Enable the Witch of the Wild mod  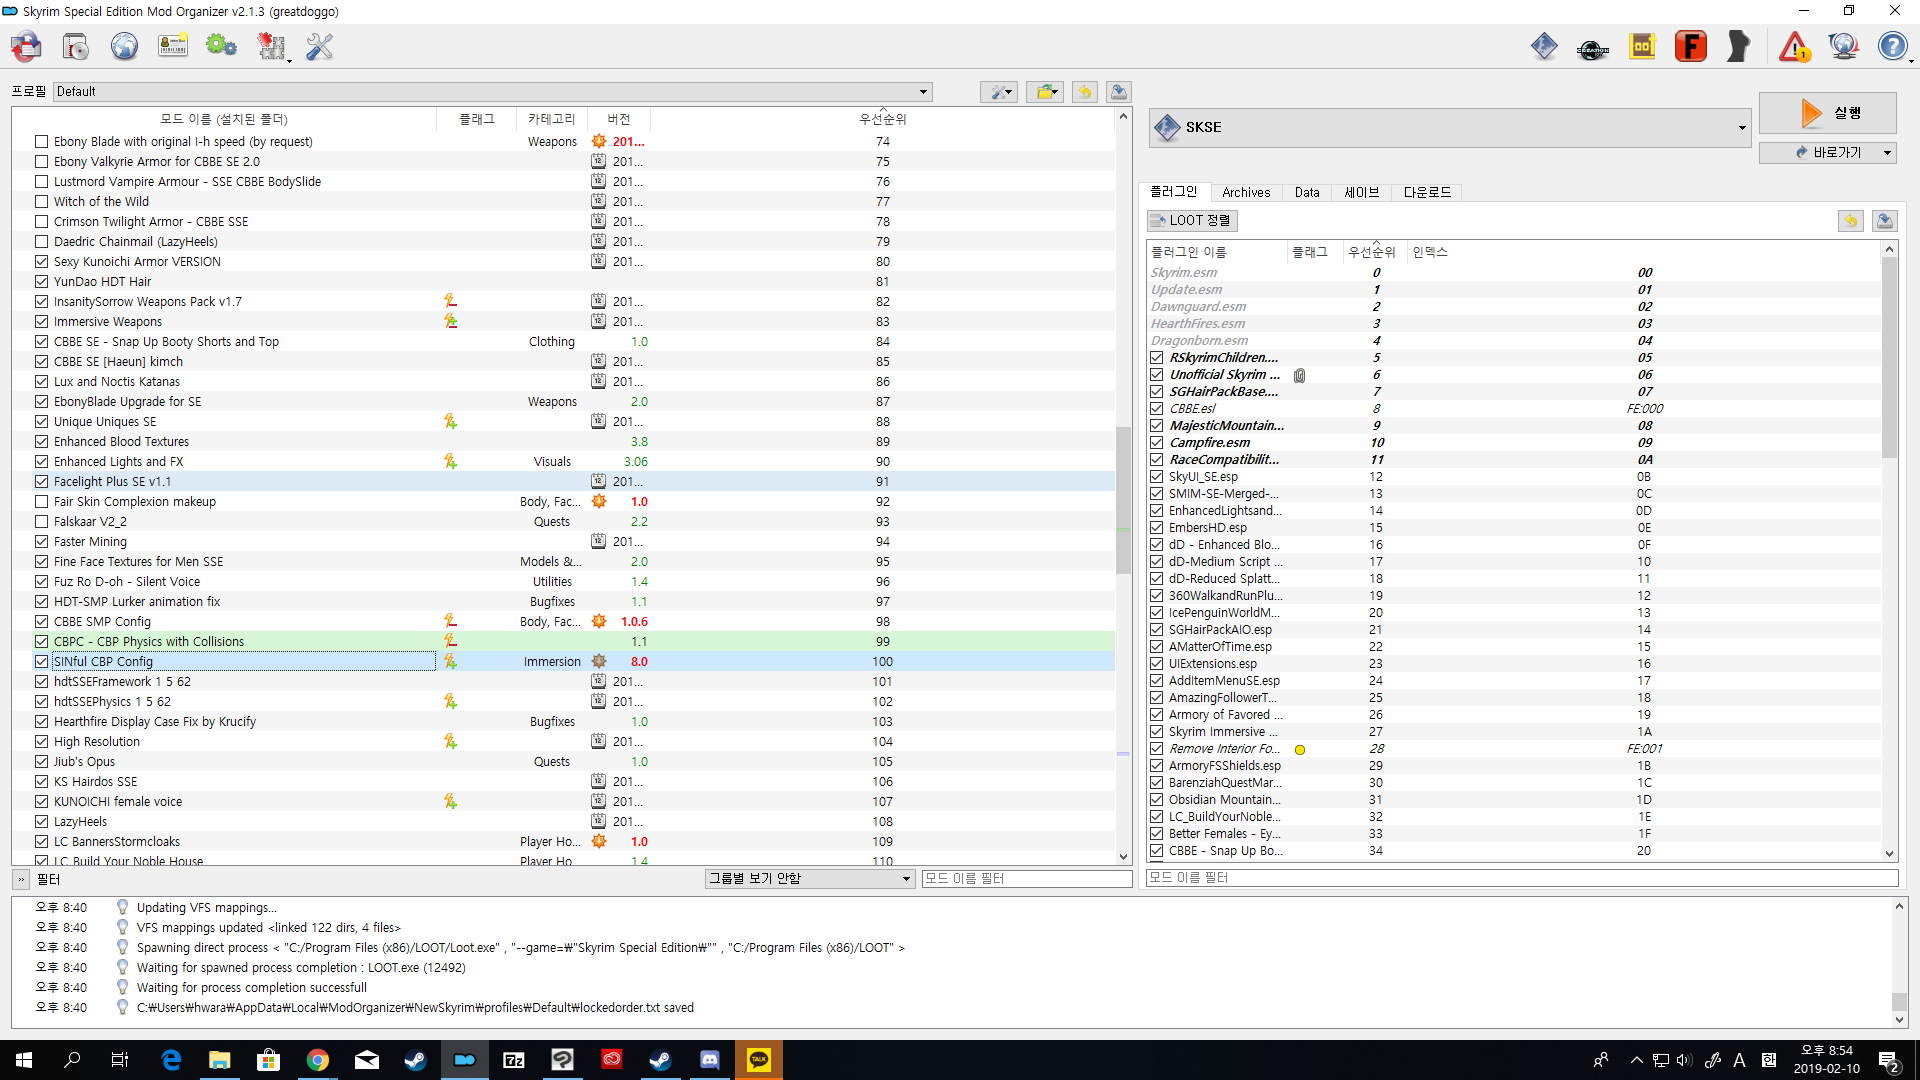tap(42, 202)
